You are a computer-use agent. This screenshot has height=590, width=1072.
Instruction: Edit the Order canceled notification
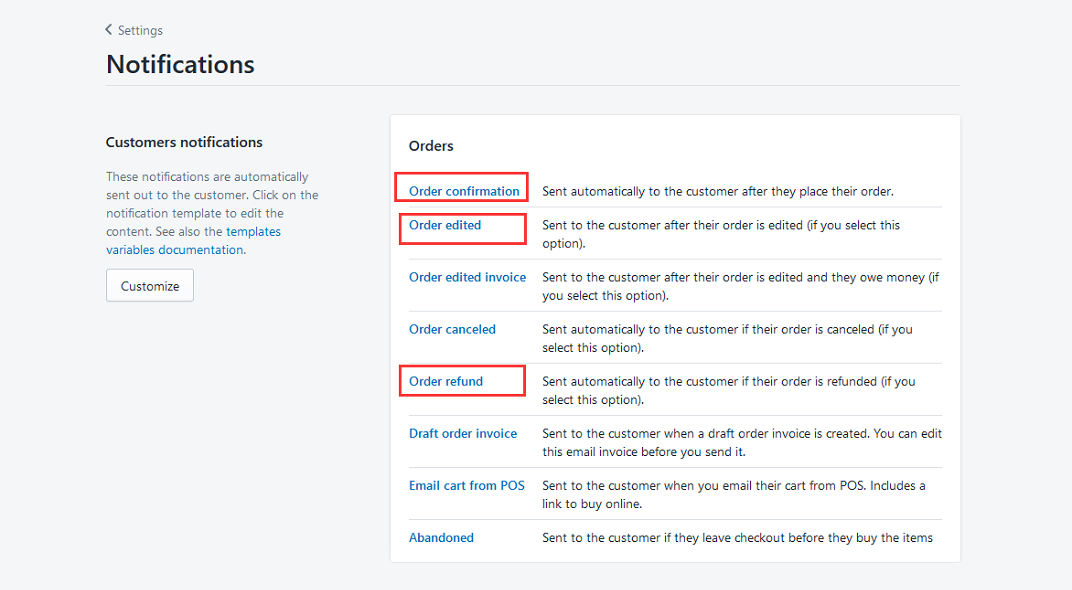(452, 329)
